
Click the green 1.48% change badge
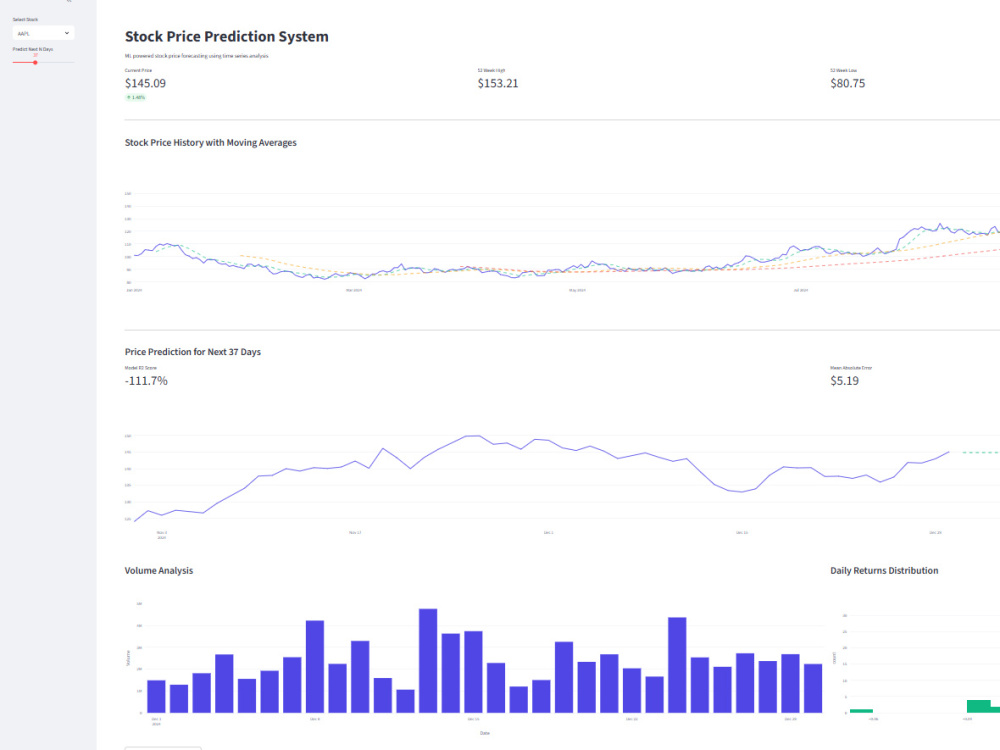click(x=135, y=98)
